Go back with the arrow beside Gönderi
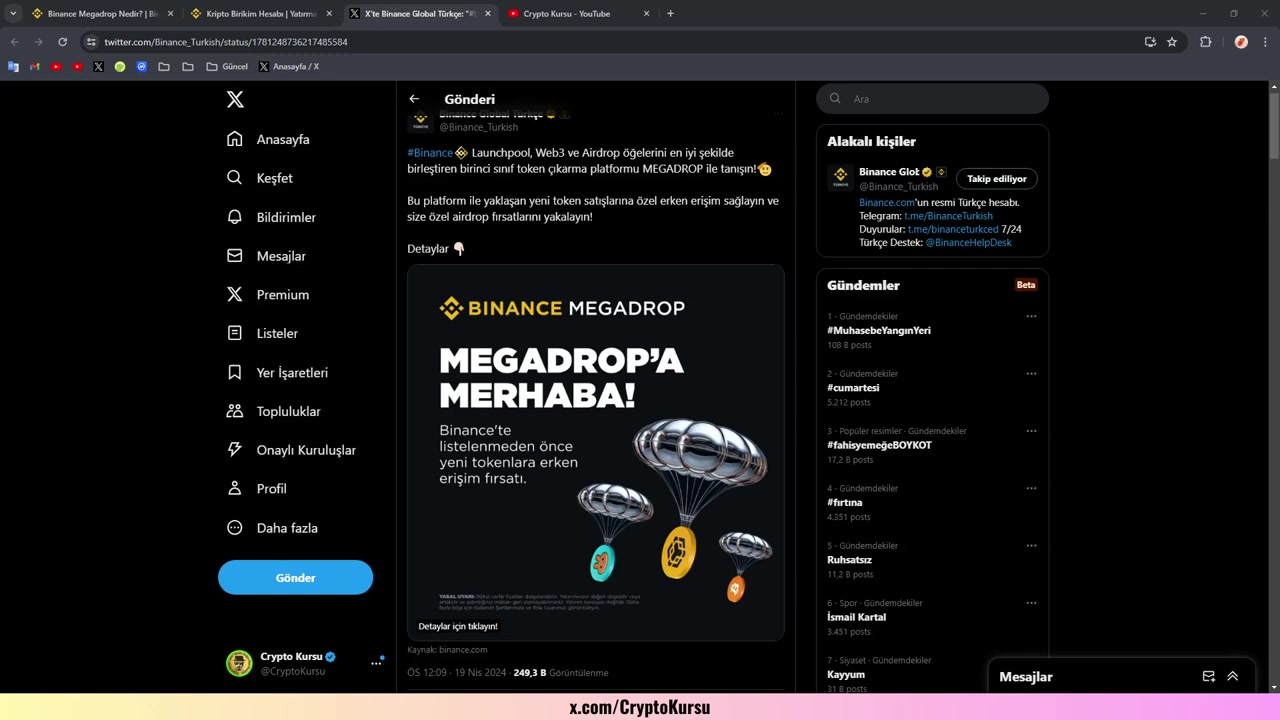Viewport: 1280px width, 720px height. 414,99
